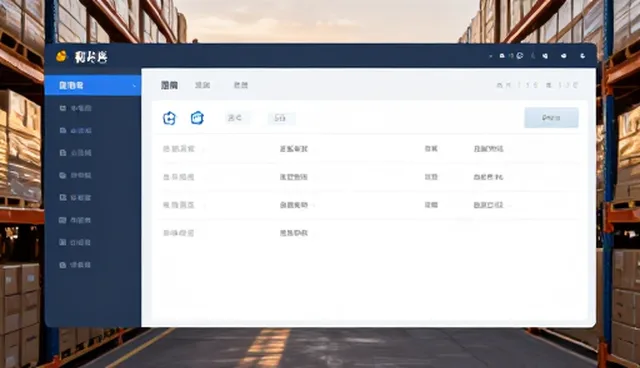This screenshot has height=368, width=640.
Task: Click the small chevron before the header icons
Action: (491, 56)
